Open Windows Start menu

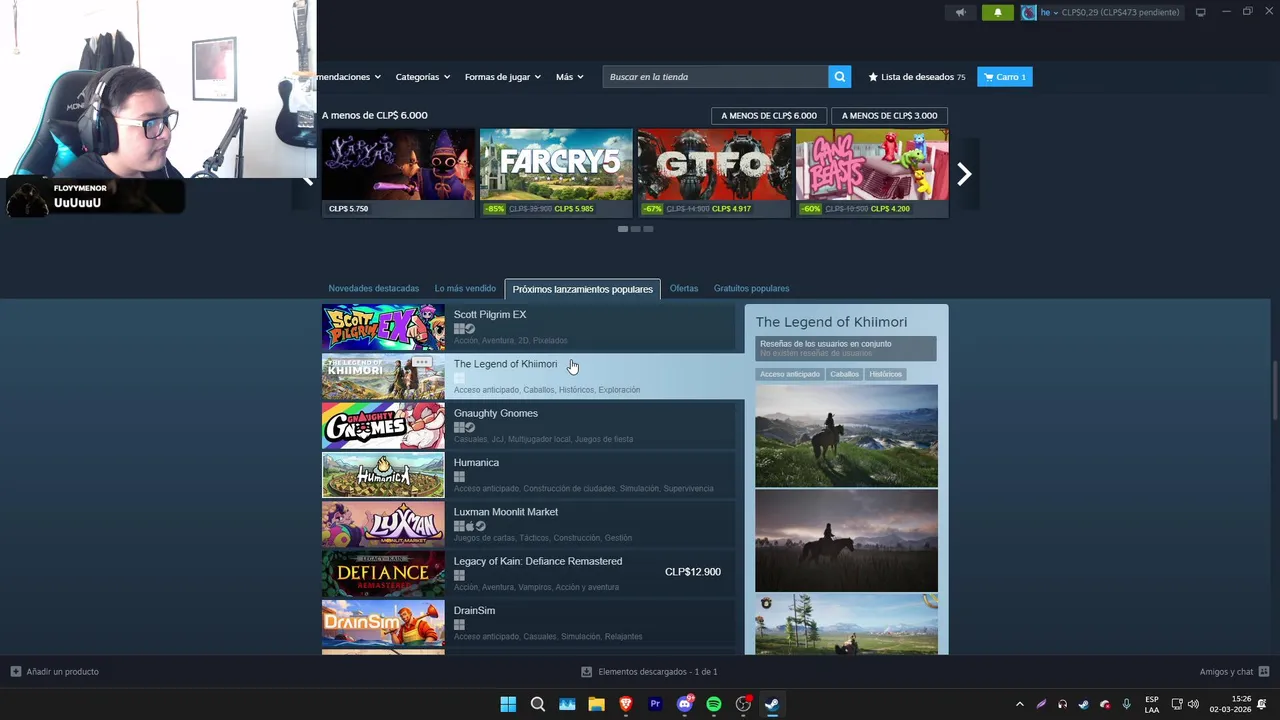(x=508, y=704)
